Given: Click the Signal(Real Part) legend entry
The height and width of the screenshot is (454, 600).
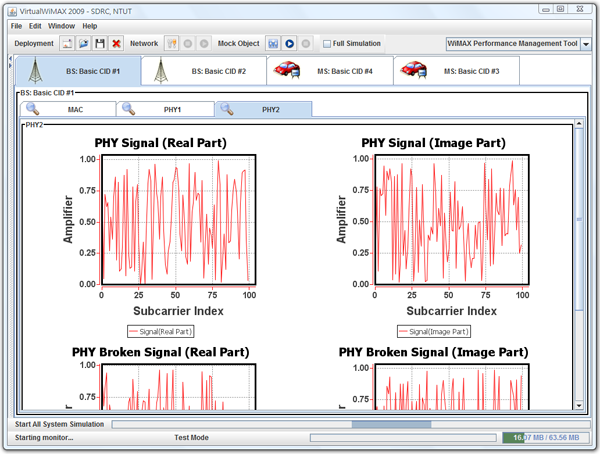Looking at the screenshot, I should tap(161, 332).
